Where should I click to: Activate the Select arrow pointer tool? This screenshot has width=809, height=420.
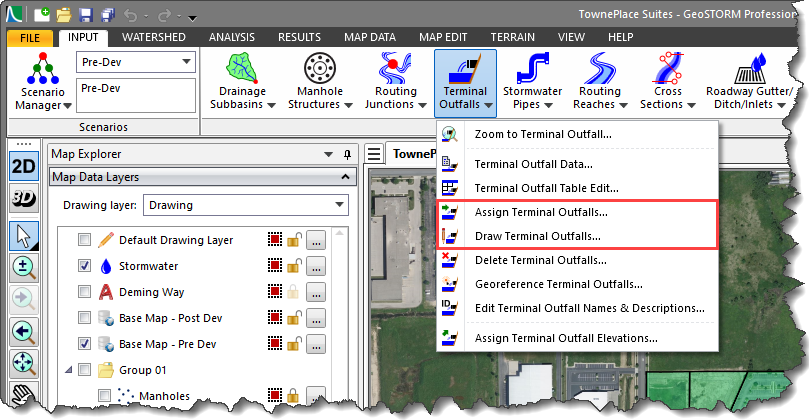click(x=24, y=236)
